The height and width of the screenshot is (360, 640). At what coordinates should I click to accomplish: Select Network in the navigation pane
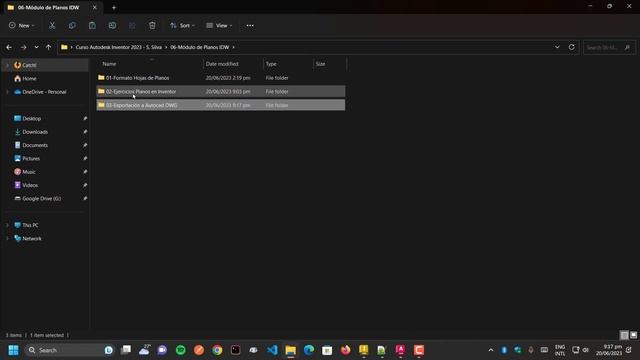[32, 238]
